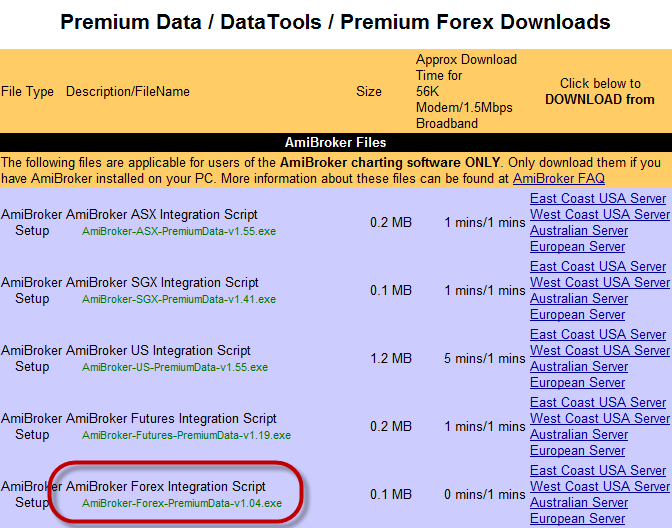
Task: Click the AmiBroker-SGX-PremiumData-v1.41.exe filename
Action: [179, 299]
